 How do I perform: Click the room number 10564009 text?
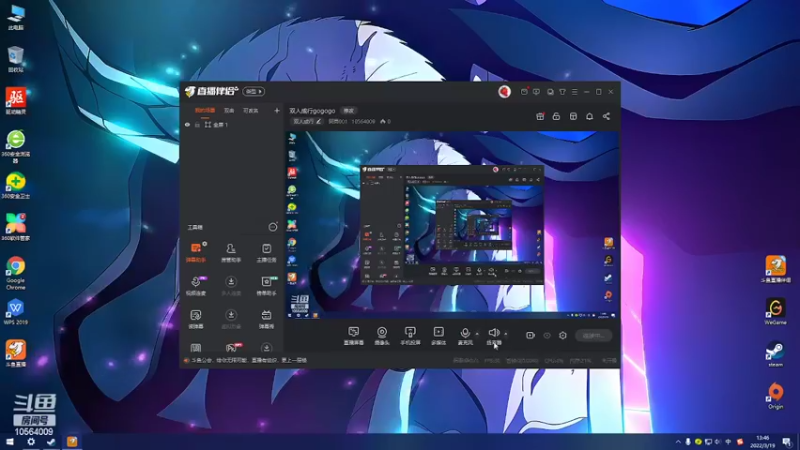(x=363, y=121)
